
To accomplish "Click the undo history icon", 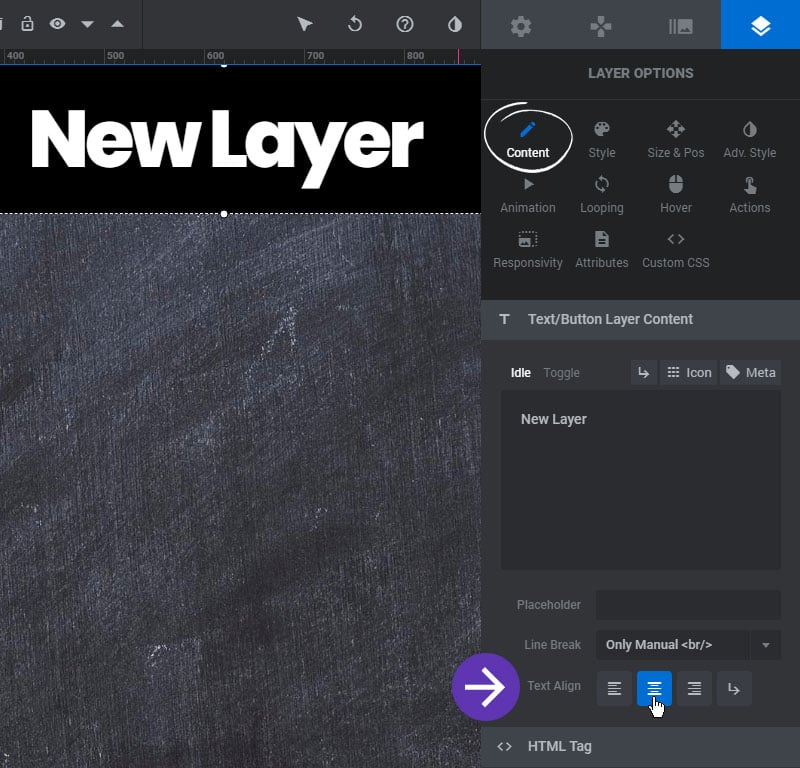I will point(355,24).
